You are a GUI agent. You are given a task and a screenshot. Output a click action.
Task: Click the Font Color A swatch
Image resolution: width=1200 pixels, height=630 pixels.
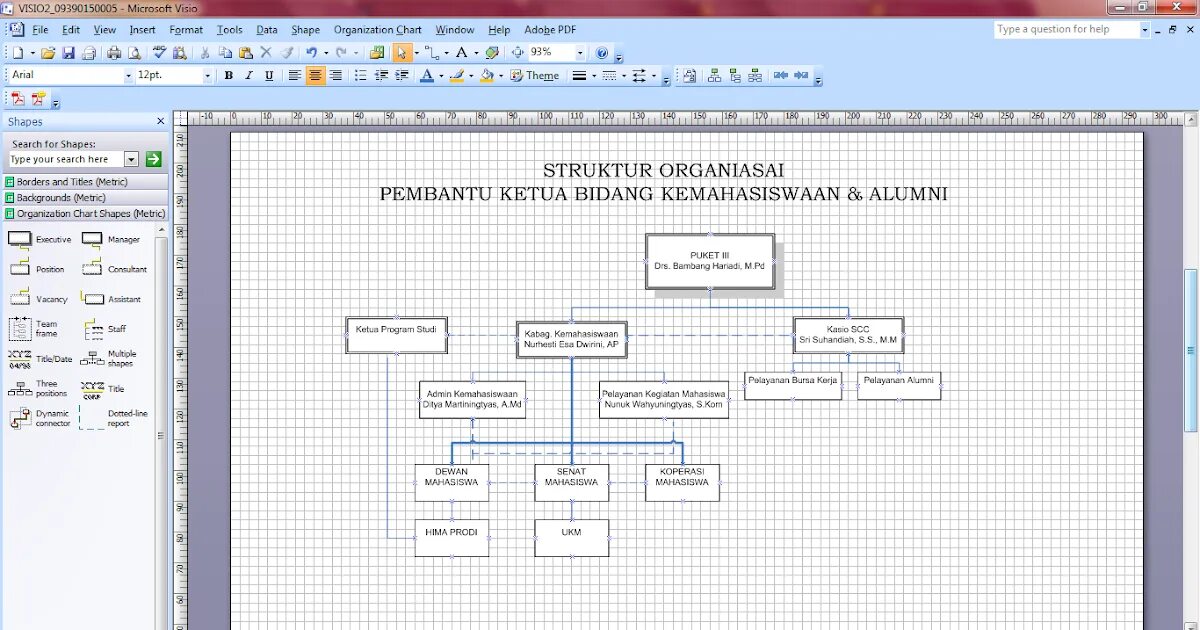[427, 75]
